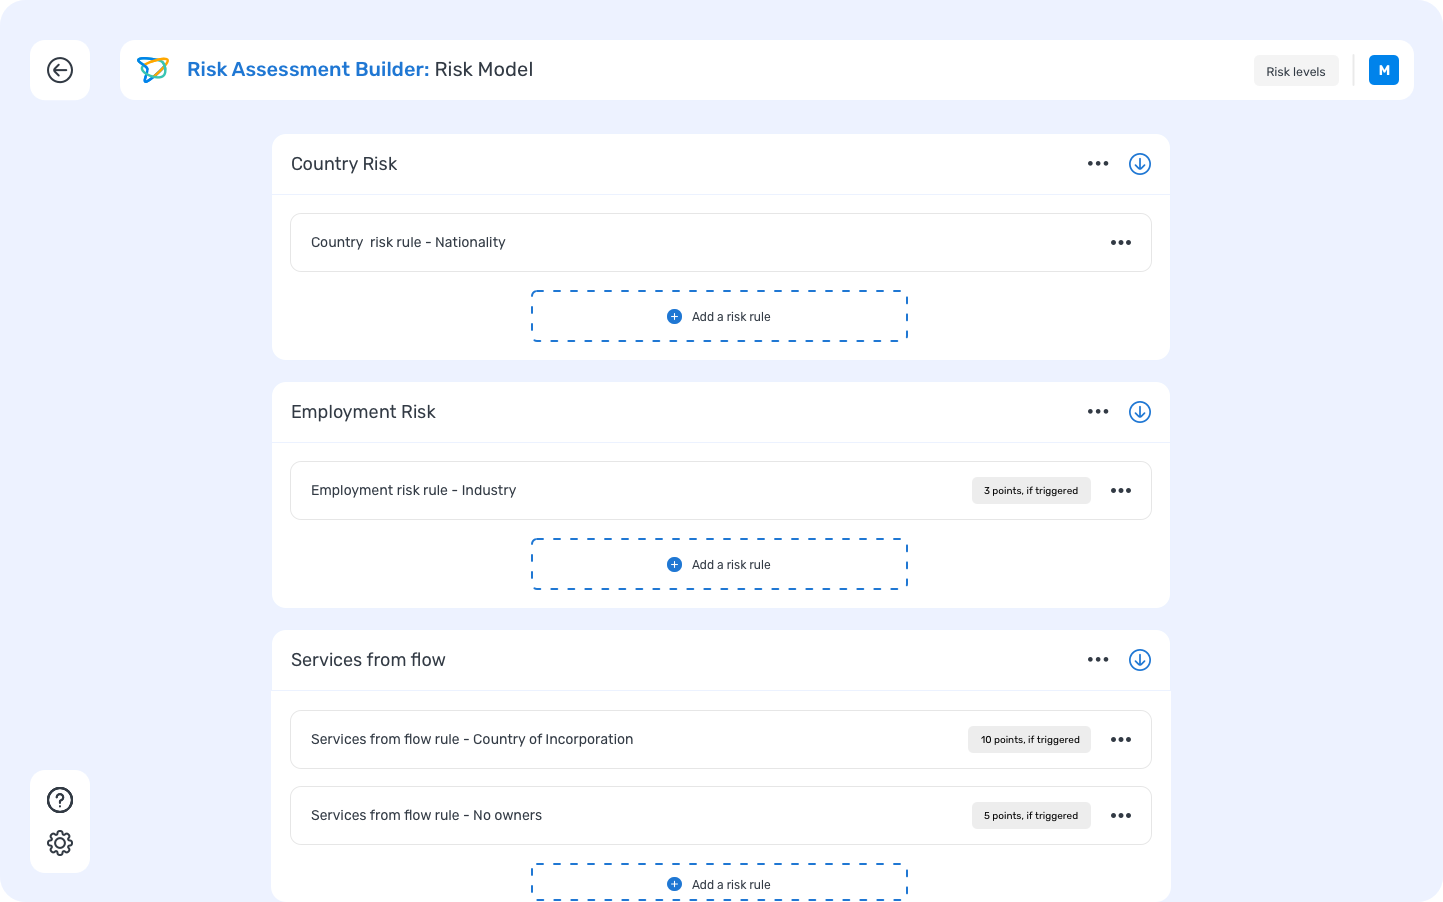Open No owners rule three-dot options

click(1121, 816)
